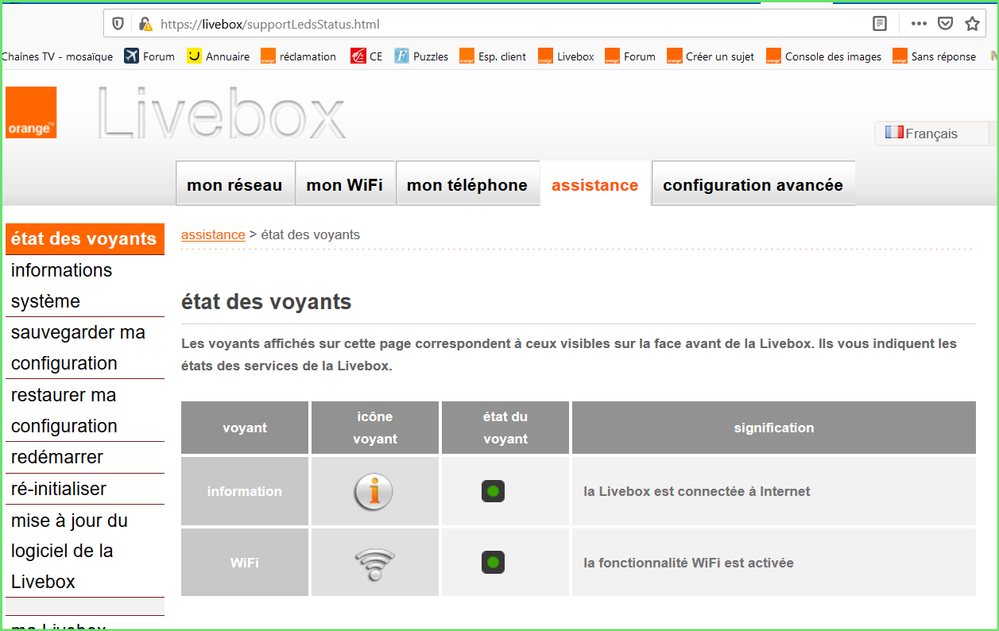Click the 'icône voyant' column header
This screenshot has width=999, height=631.
click(375, 428)
